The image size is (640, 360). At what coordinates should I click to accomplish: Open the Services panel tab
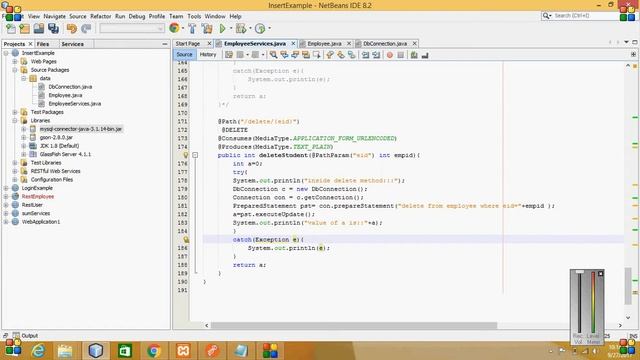72,44
